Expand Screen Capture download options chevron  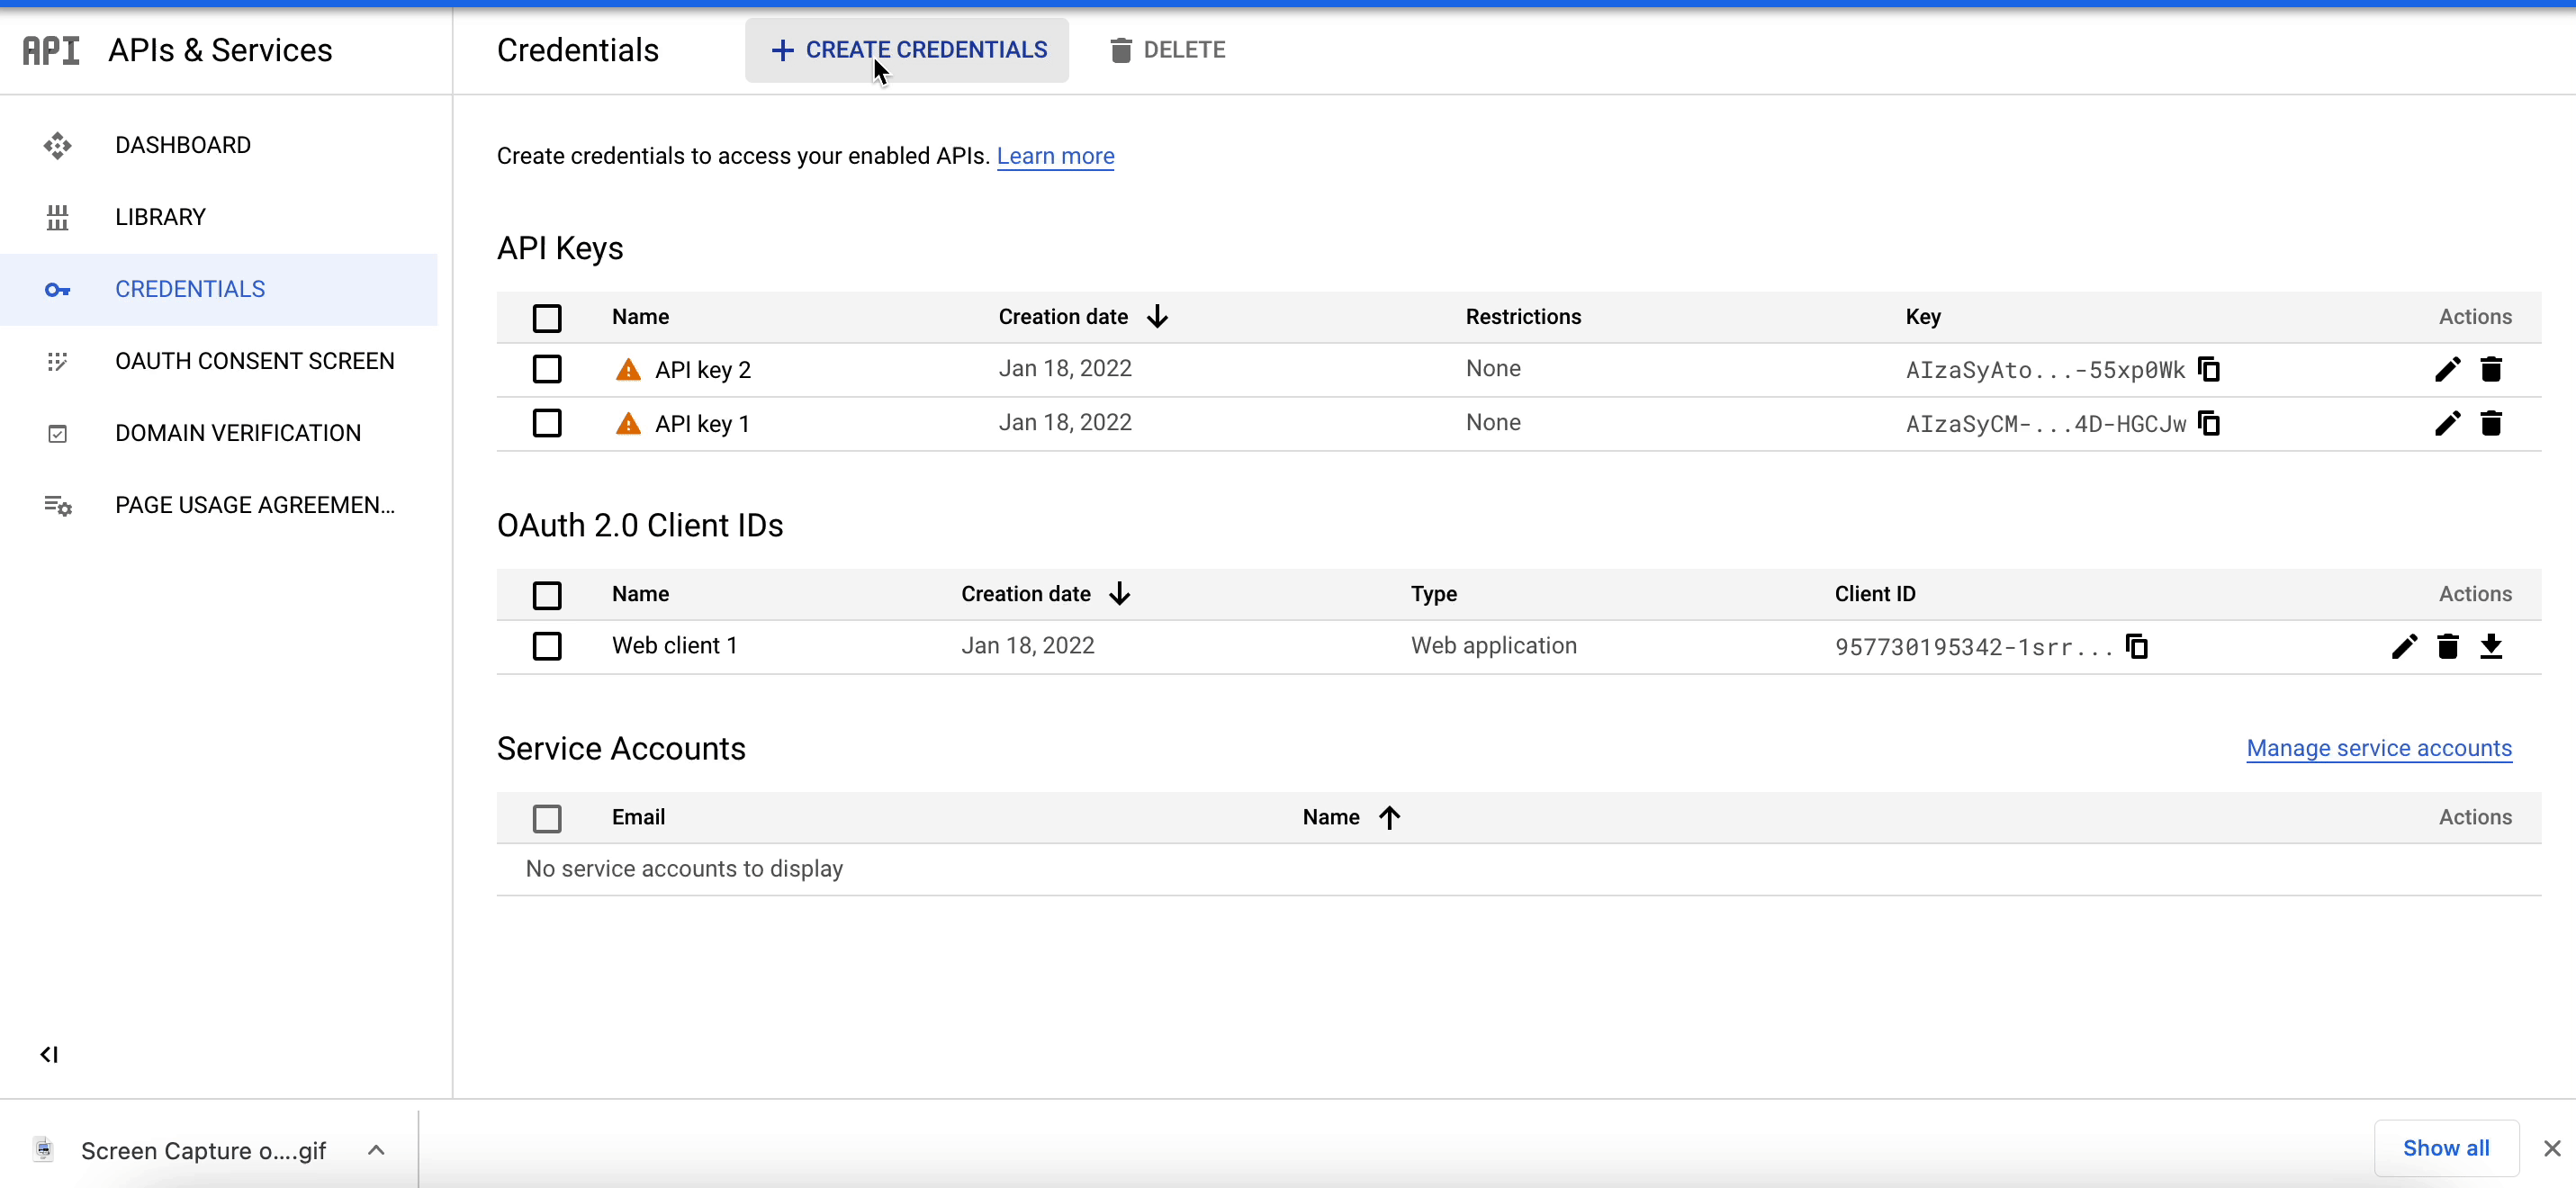click(376, 1150)
